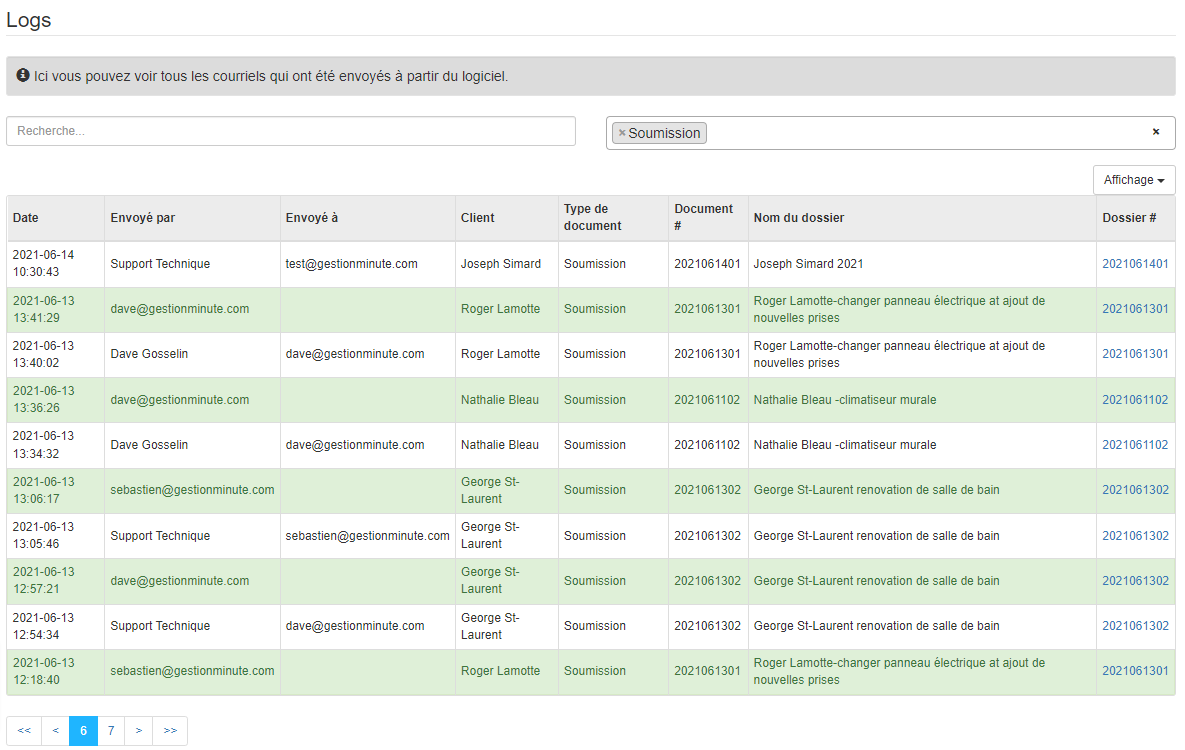Go to previous page of logs
This screenshot has height=750, width=1185.
55,731
